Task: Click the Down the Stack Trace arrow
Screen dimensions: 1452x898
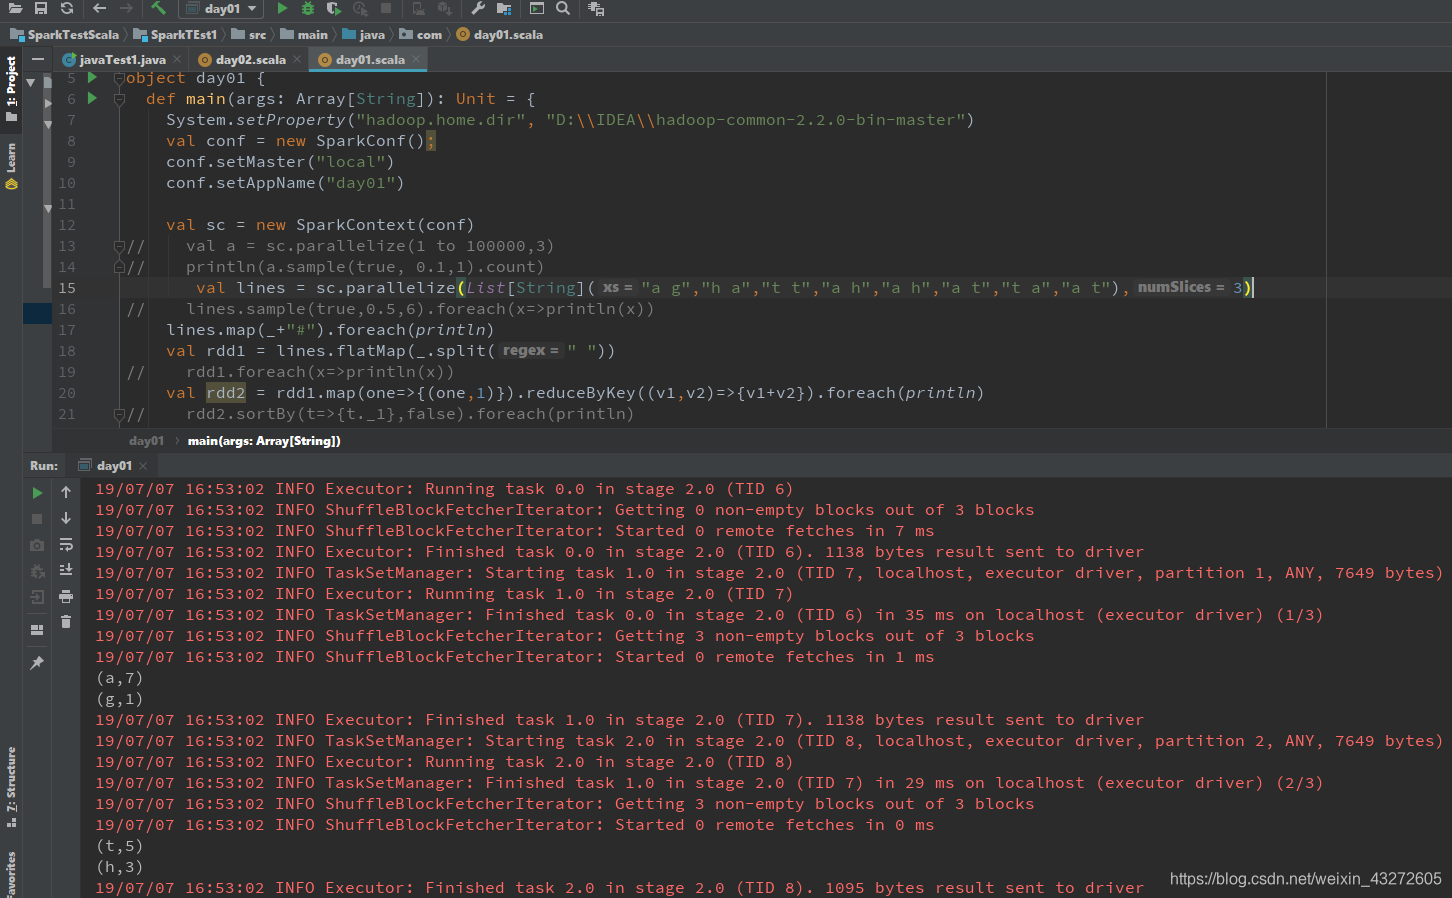Action: point(66,518)
